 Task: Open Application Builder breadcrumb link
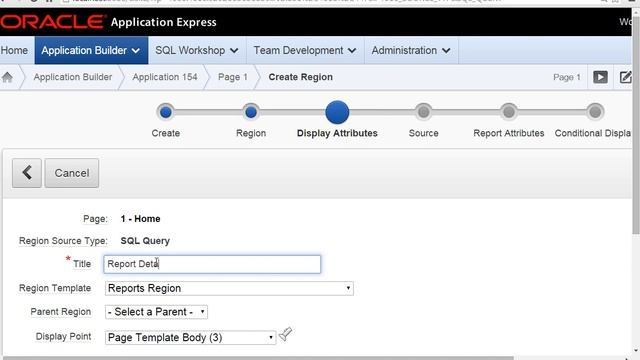[x=73, y=77]
